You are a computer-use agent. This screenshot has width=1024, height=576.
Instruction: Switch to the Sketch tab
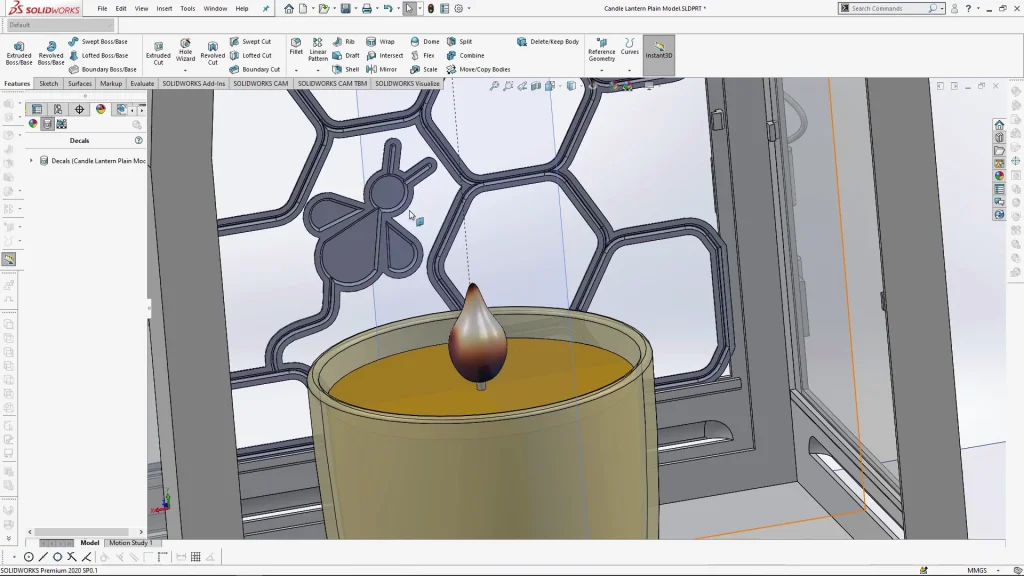click(x=48, y=84)
